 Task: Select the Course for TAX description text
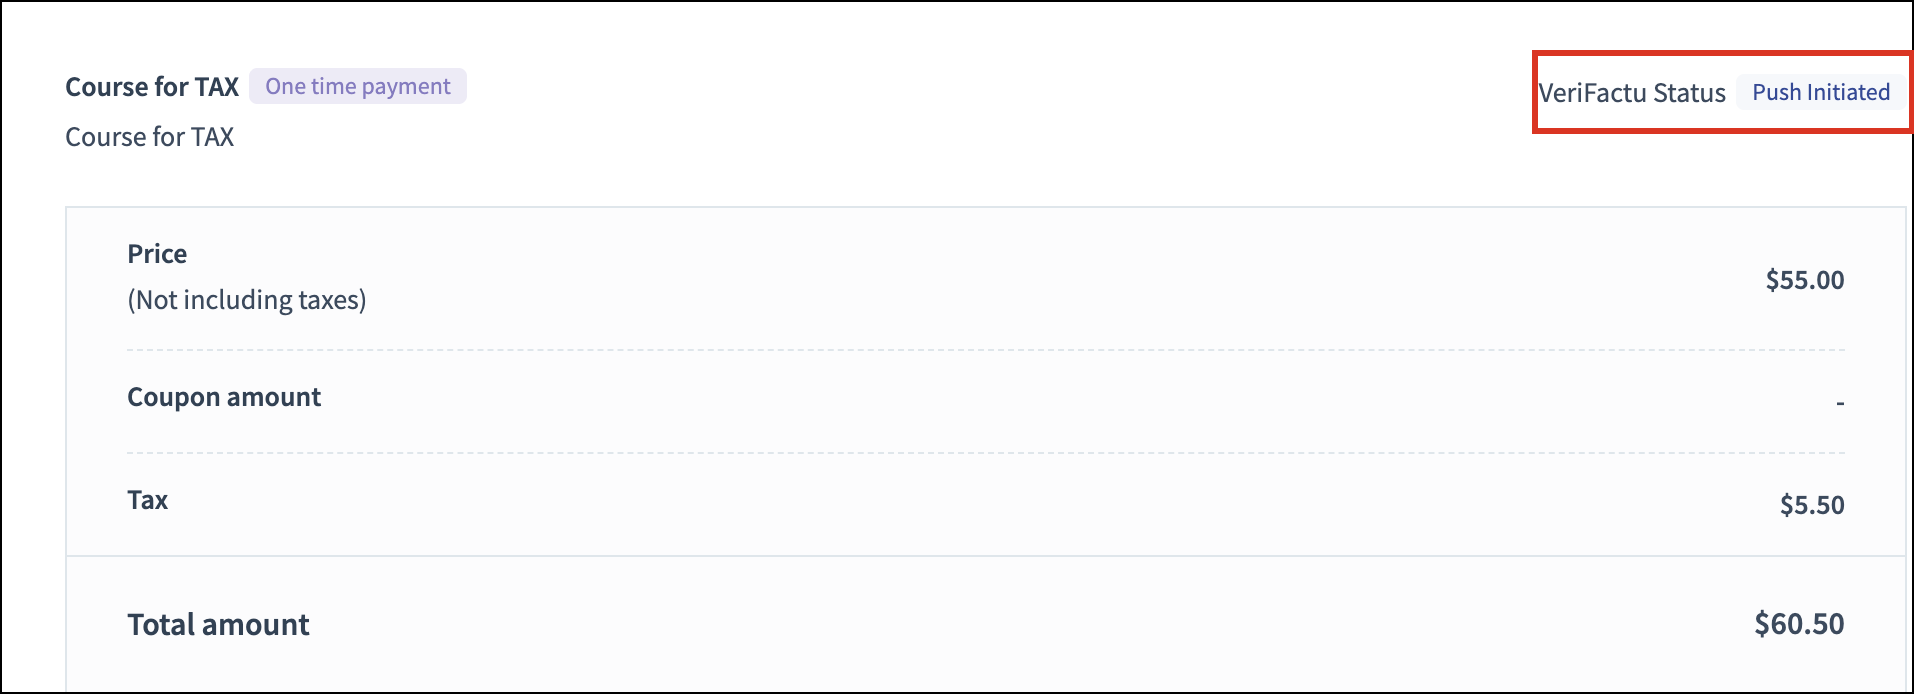(149, 137)
